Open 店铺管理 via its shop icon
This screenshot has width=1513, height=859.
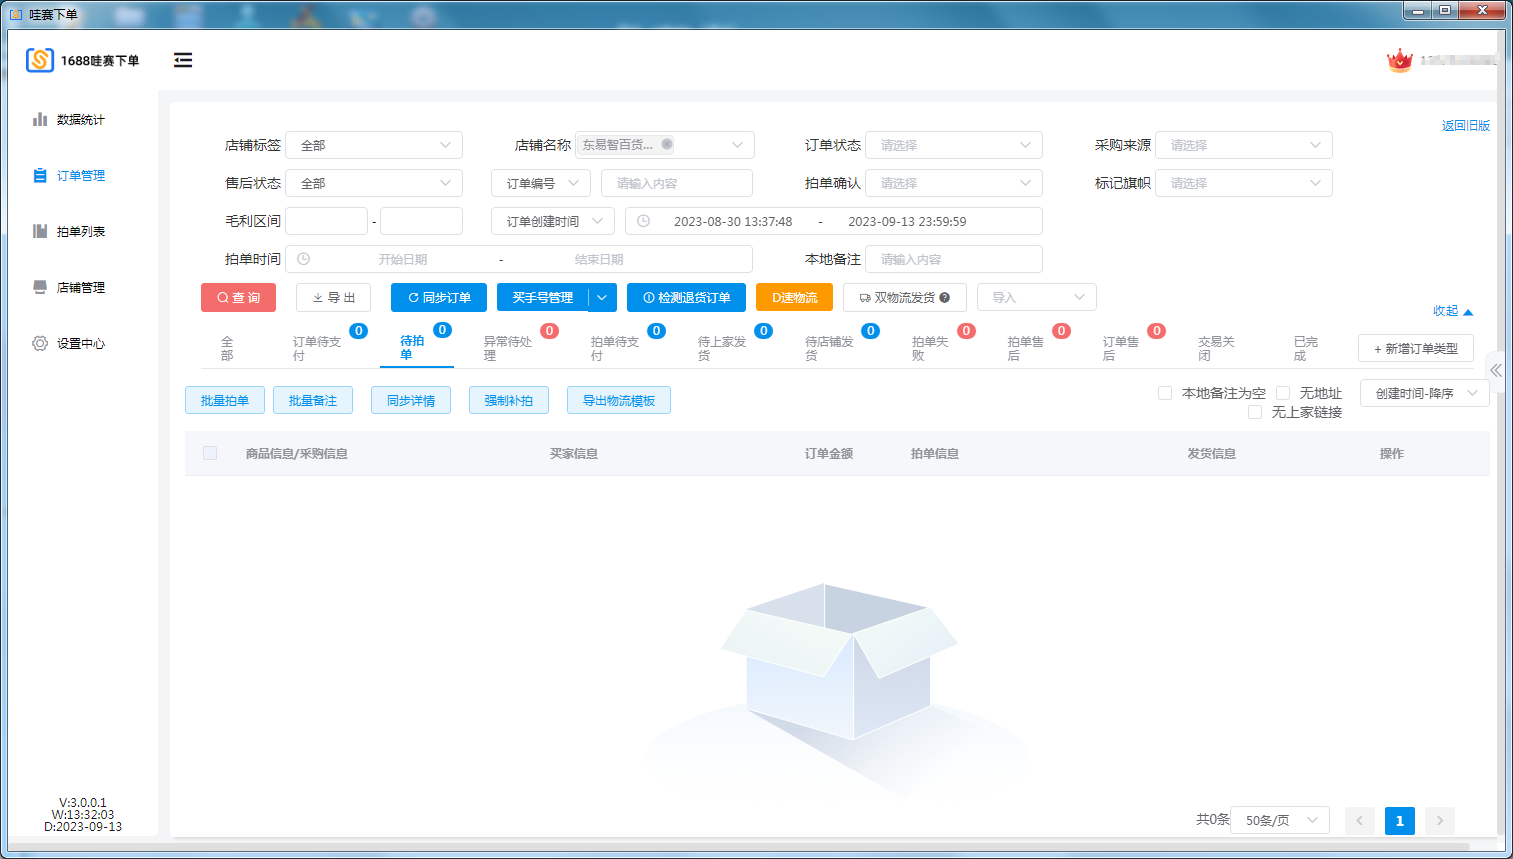click(x=40, y=287)
